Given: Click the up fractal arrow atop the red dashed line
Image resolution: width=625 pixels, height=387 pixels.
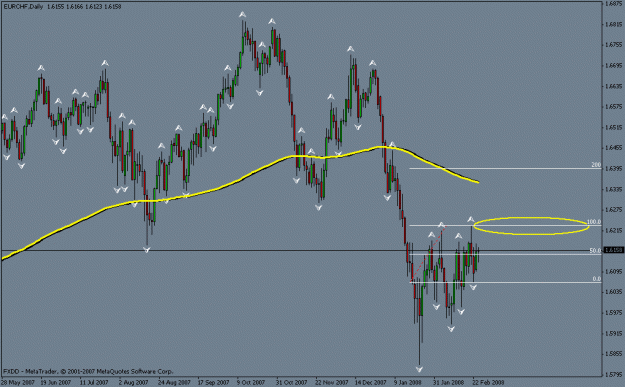Looking at the screenshot, I should pos(442,225).
